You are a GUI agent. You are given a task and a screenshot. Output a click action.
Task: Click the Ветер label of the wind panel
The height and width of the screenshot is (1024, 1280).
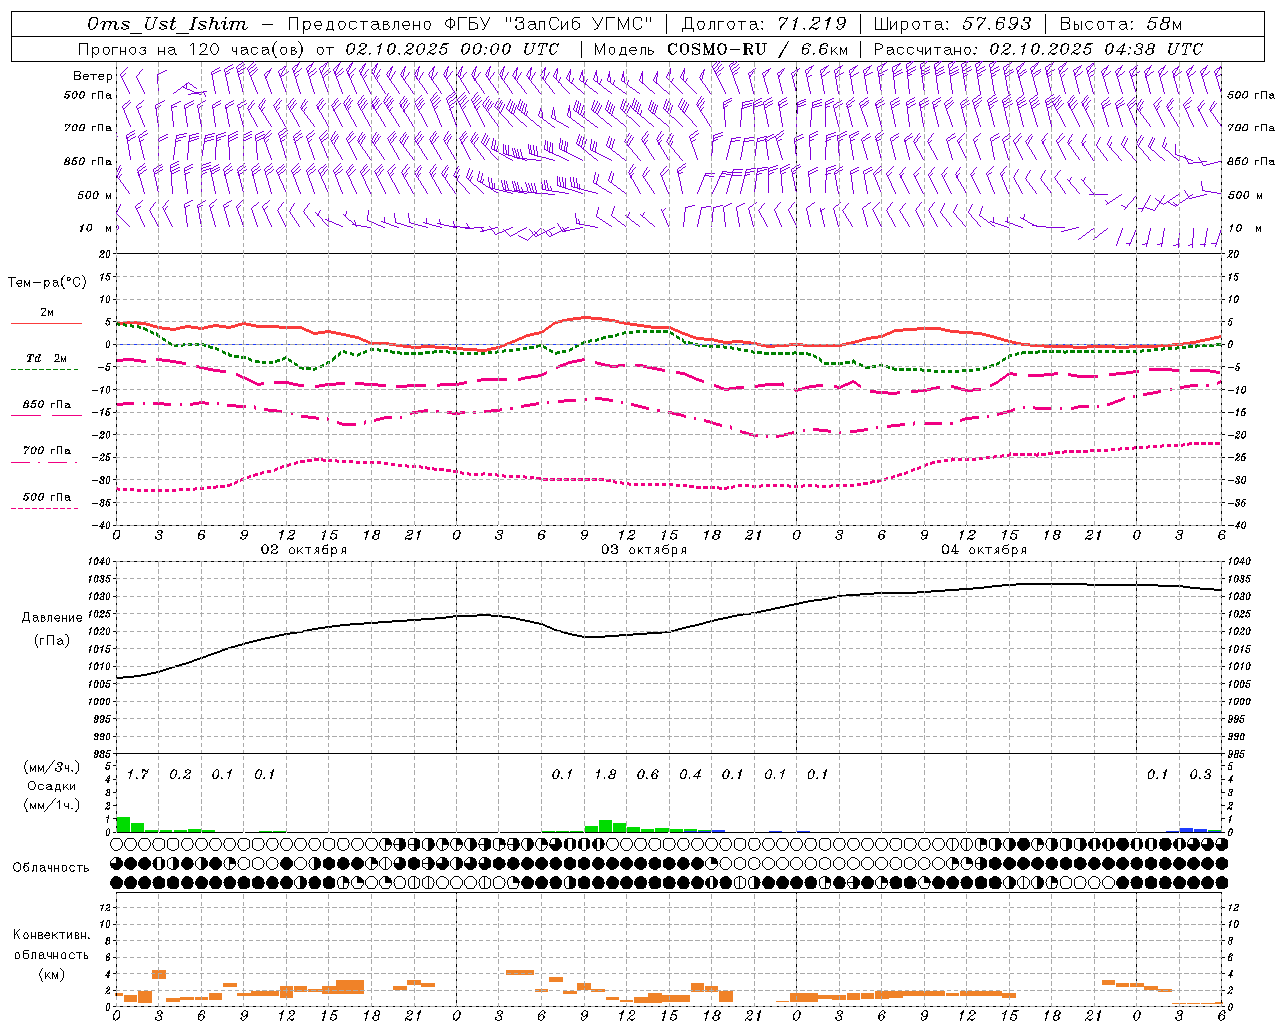(93, 76)
